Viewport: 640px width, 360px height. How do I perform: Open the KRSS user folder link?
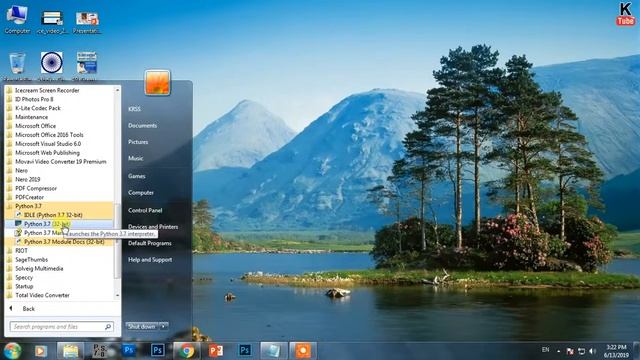[134, 109]
